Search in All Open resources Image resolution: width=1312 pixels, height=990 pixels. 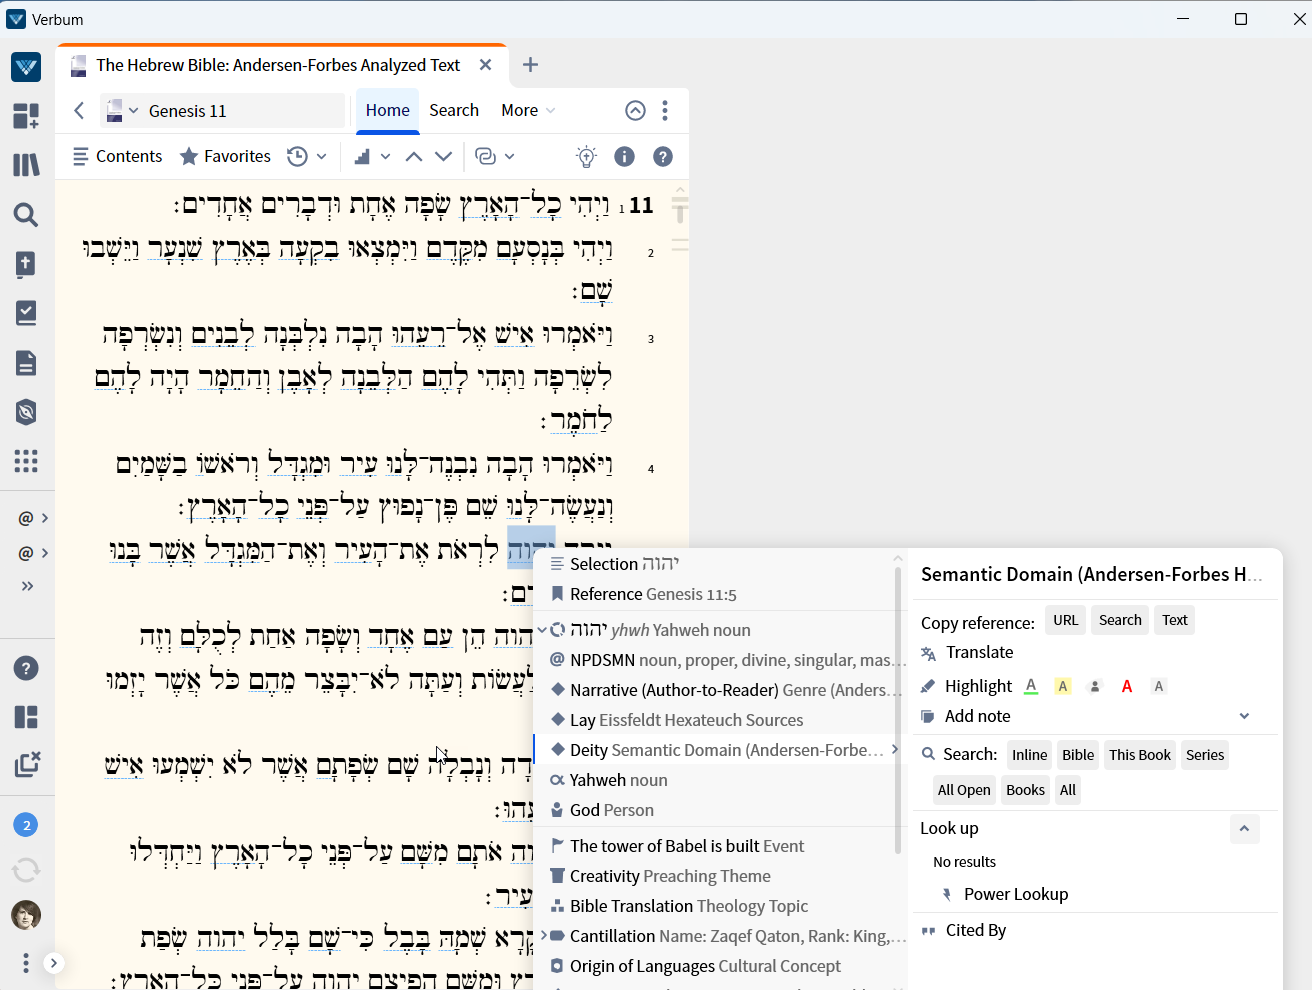coord(964,790)
